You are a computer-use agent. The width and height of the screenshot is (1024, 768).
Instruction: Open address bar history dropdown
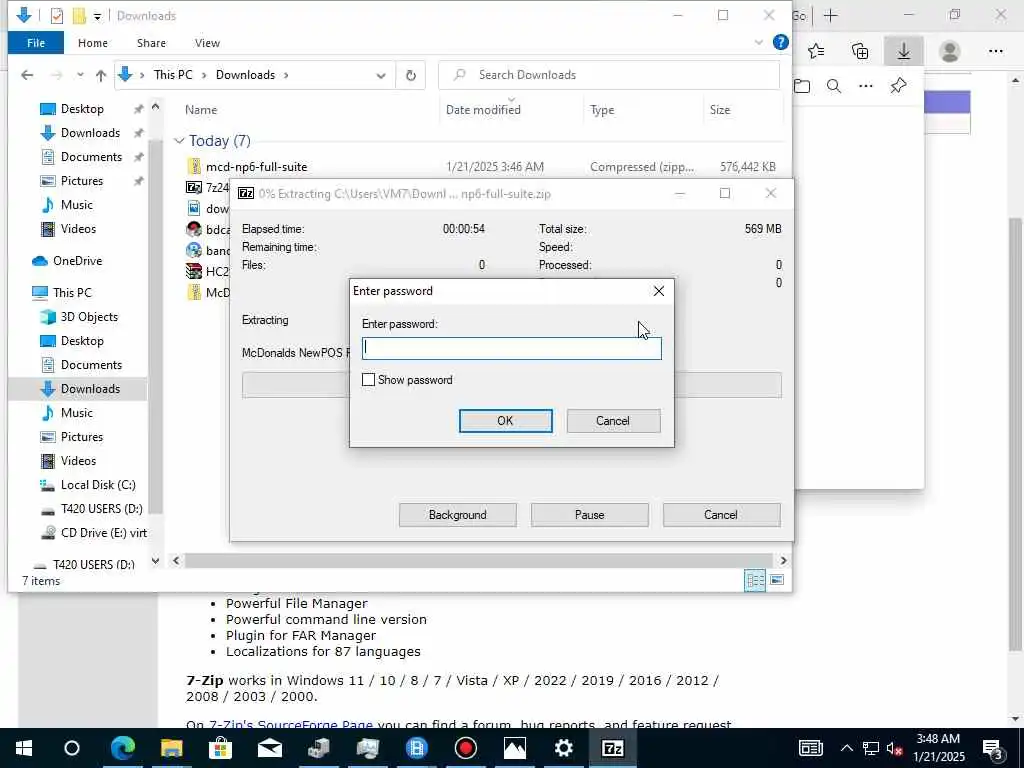381,75
